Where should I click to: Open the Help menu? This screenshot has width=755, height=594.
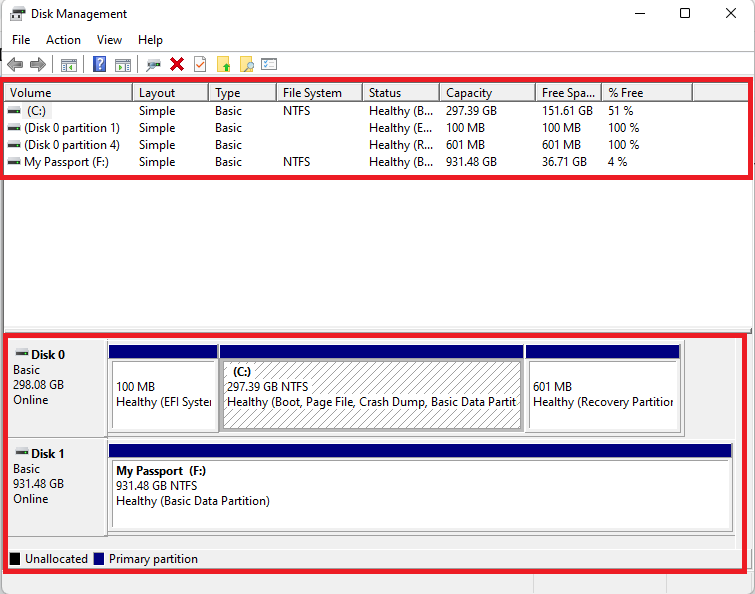pyautogui.click(x=150, y=40)
